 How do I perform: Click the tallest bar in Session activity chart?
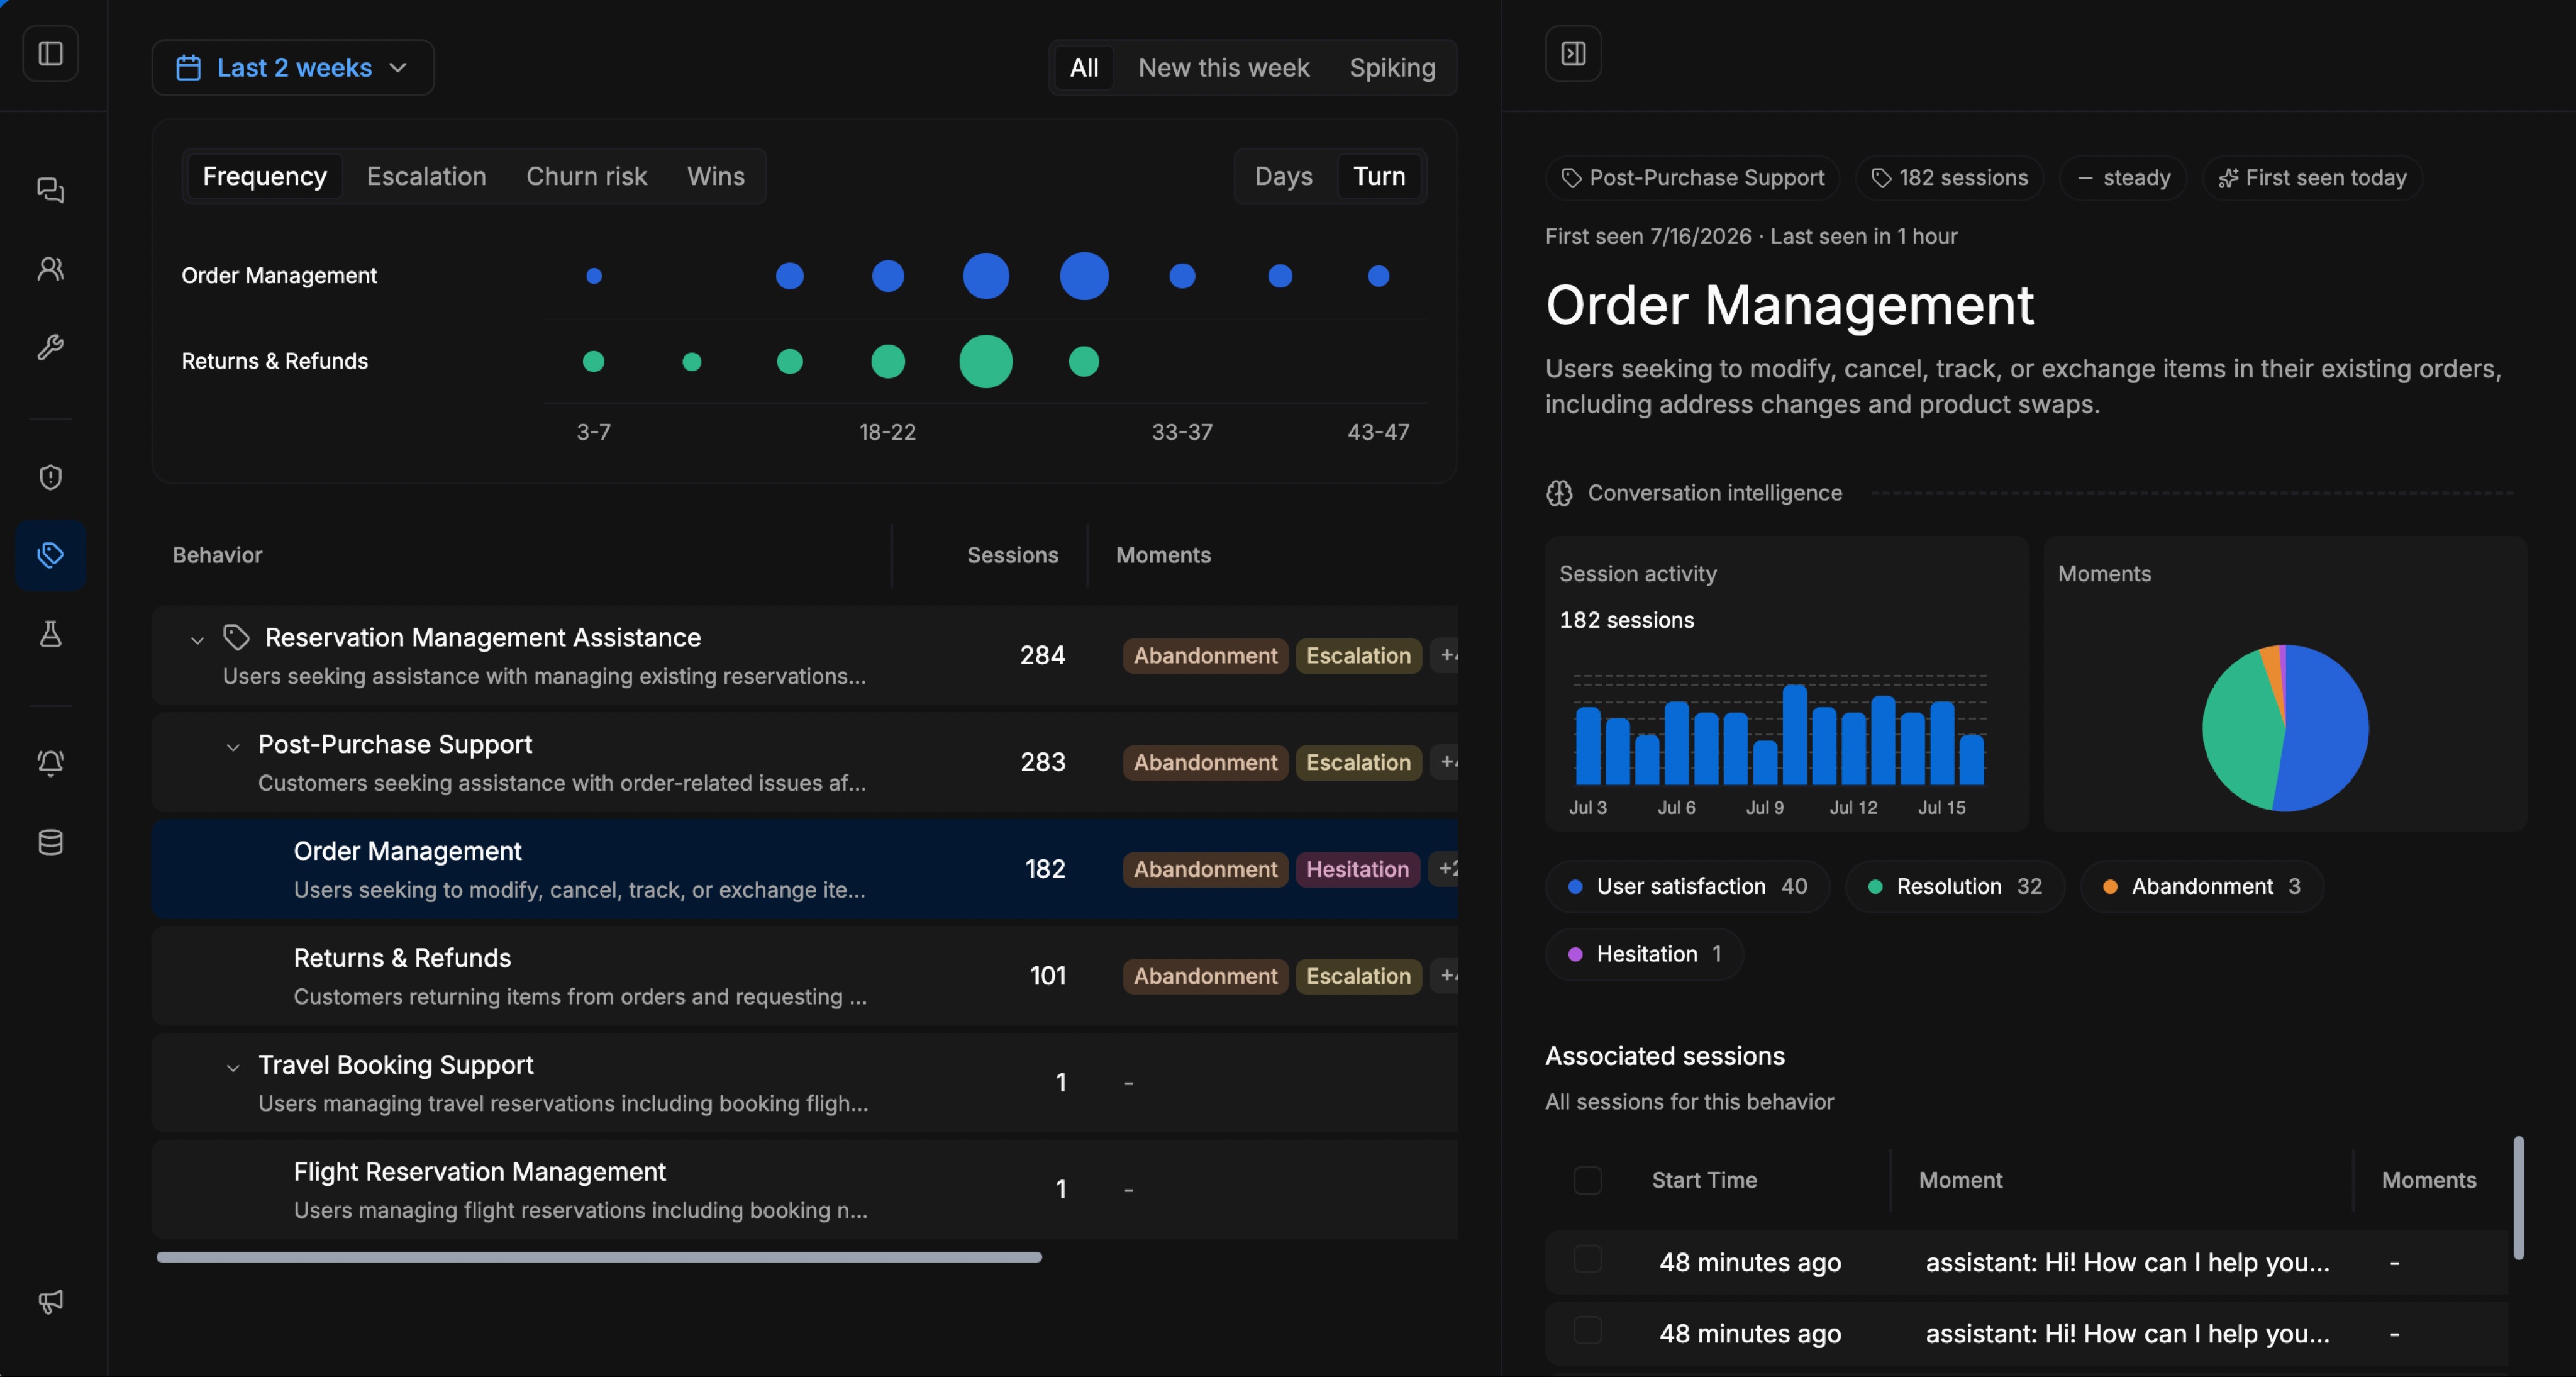(1794, 735)
